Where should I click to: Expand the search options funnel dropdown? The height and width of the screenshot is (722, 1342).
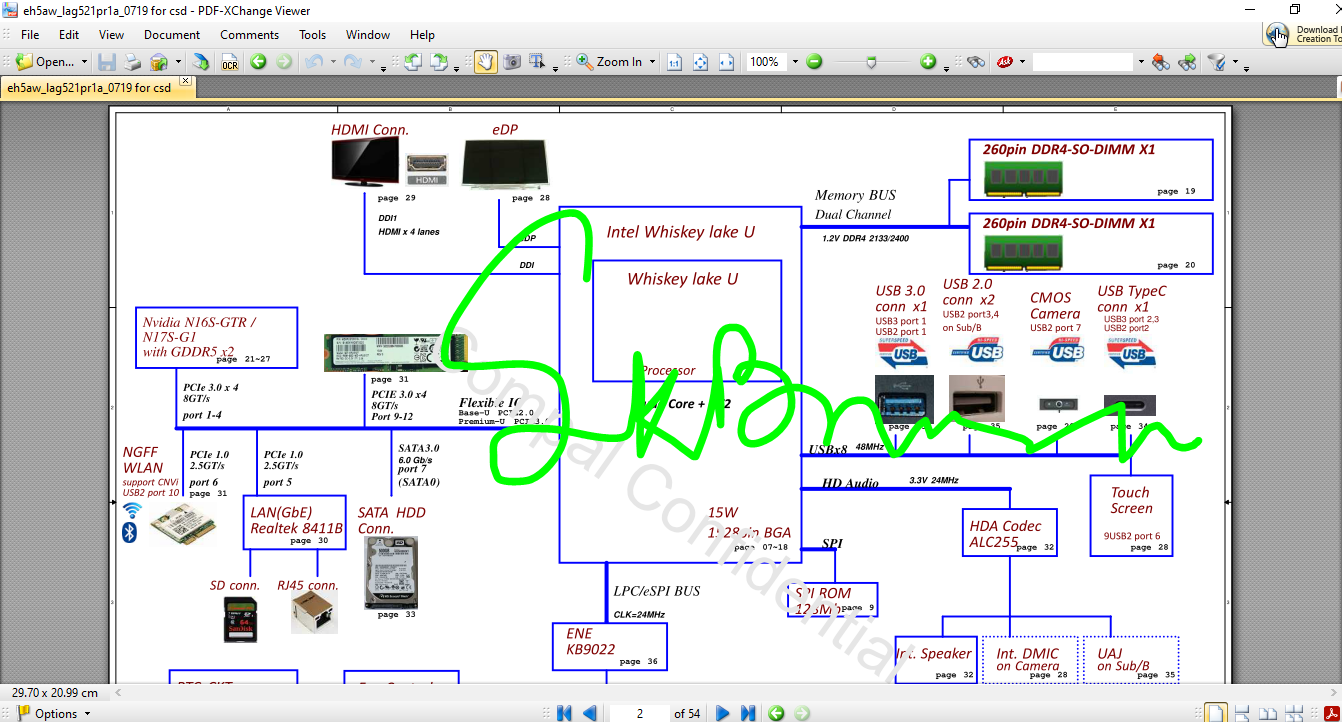point(1235,62)
